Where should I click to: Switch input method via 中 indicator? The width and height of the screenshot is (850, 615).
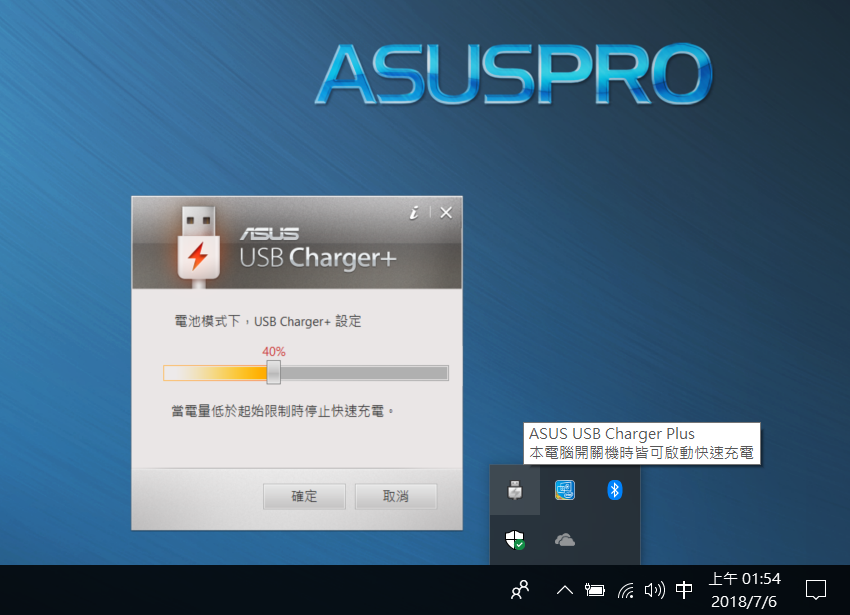click(684, 590)
